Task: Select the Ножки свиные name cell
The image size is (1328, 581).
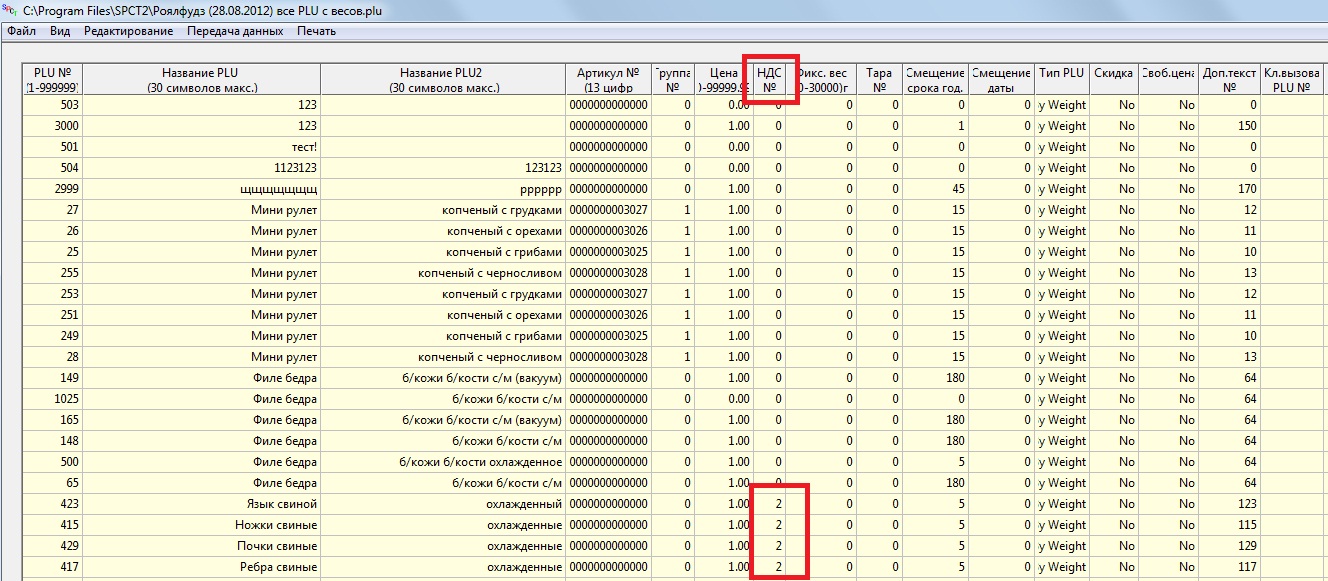Action: [200, 525]
